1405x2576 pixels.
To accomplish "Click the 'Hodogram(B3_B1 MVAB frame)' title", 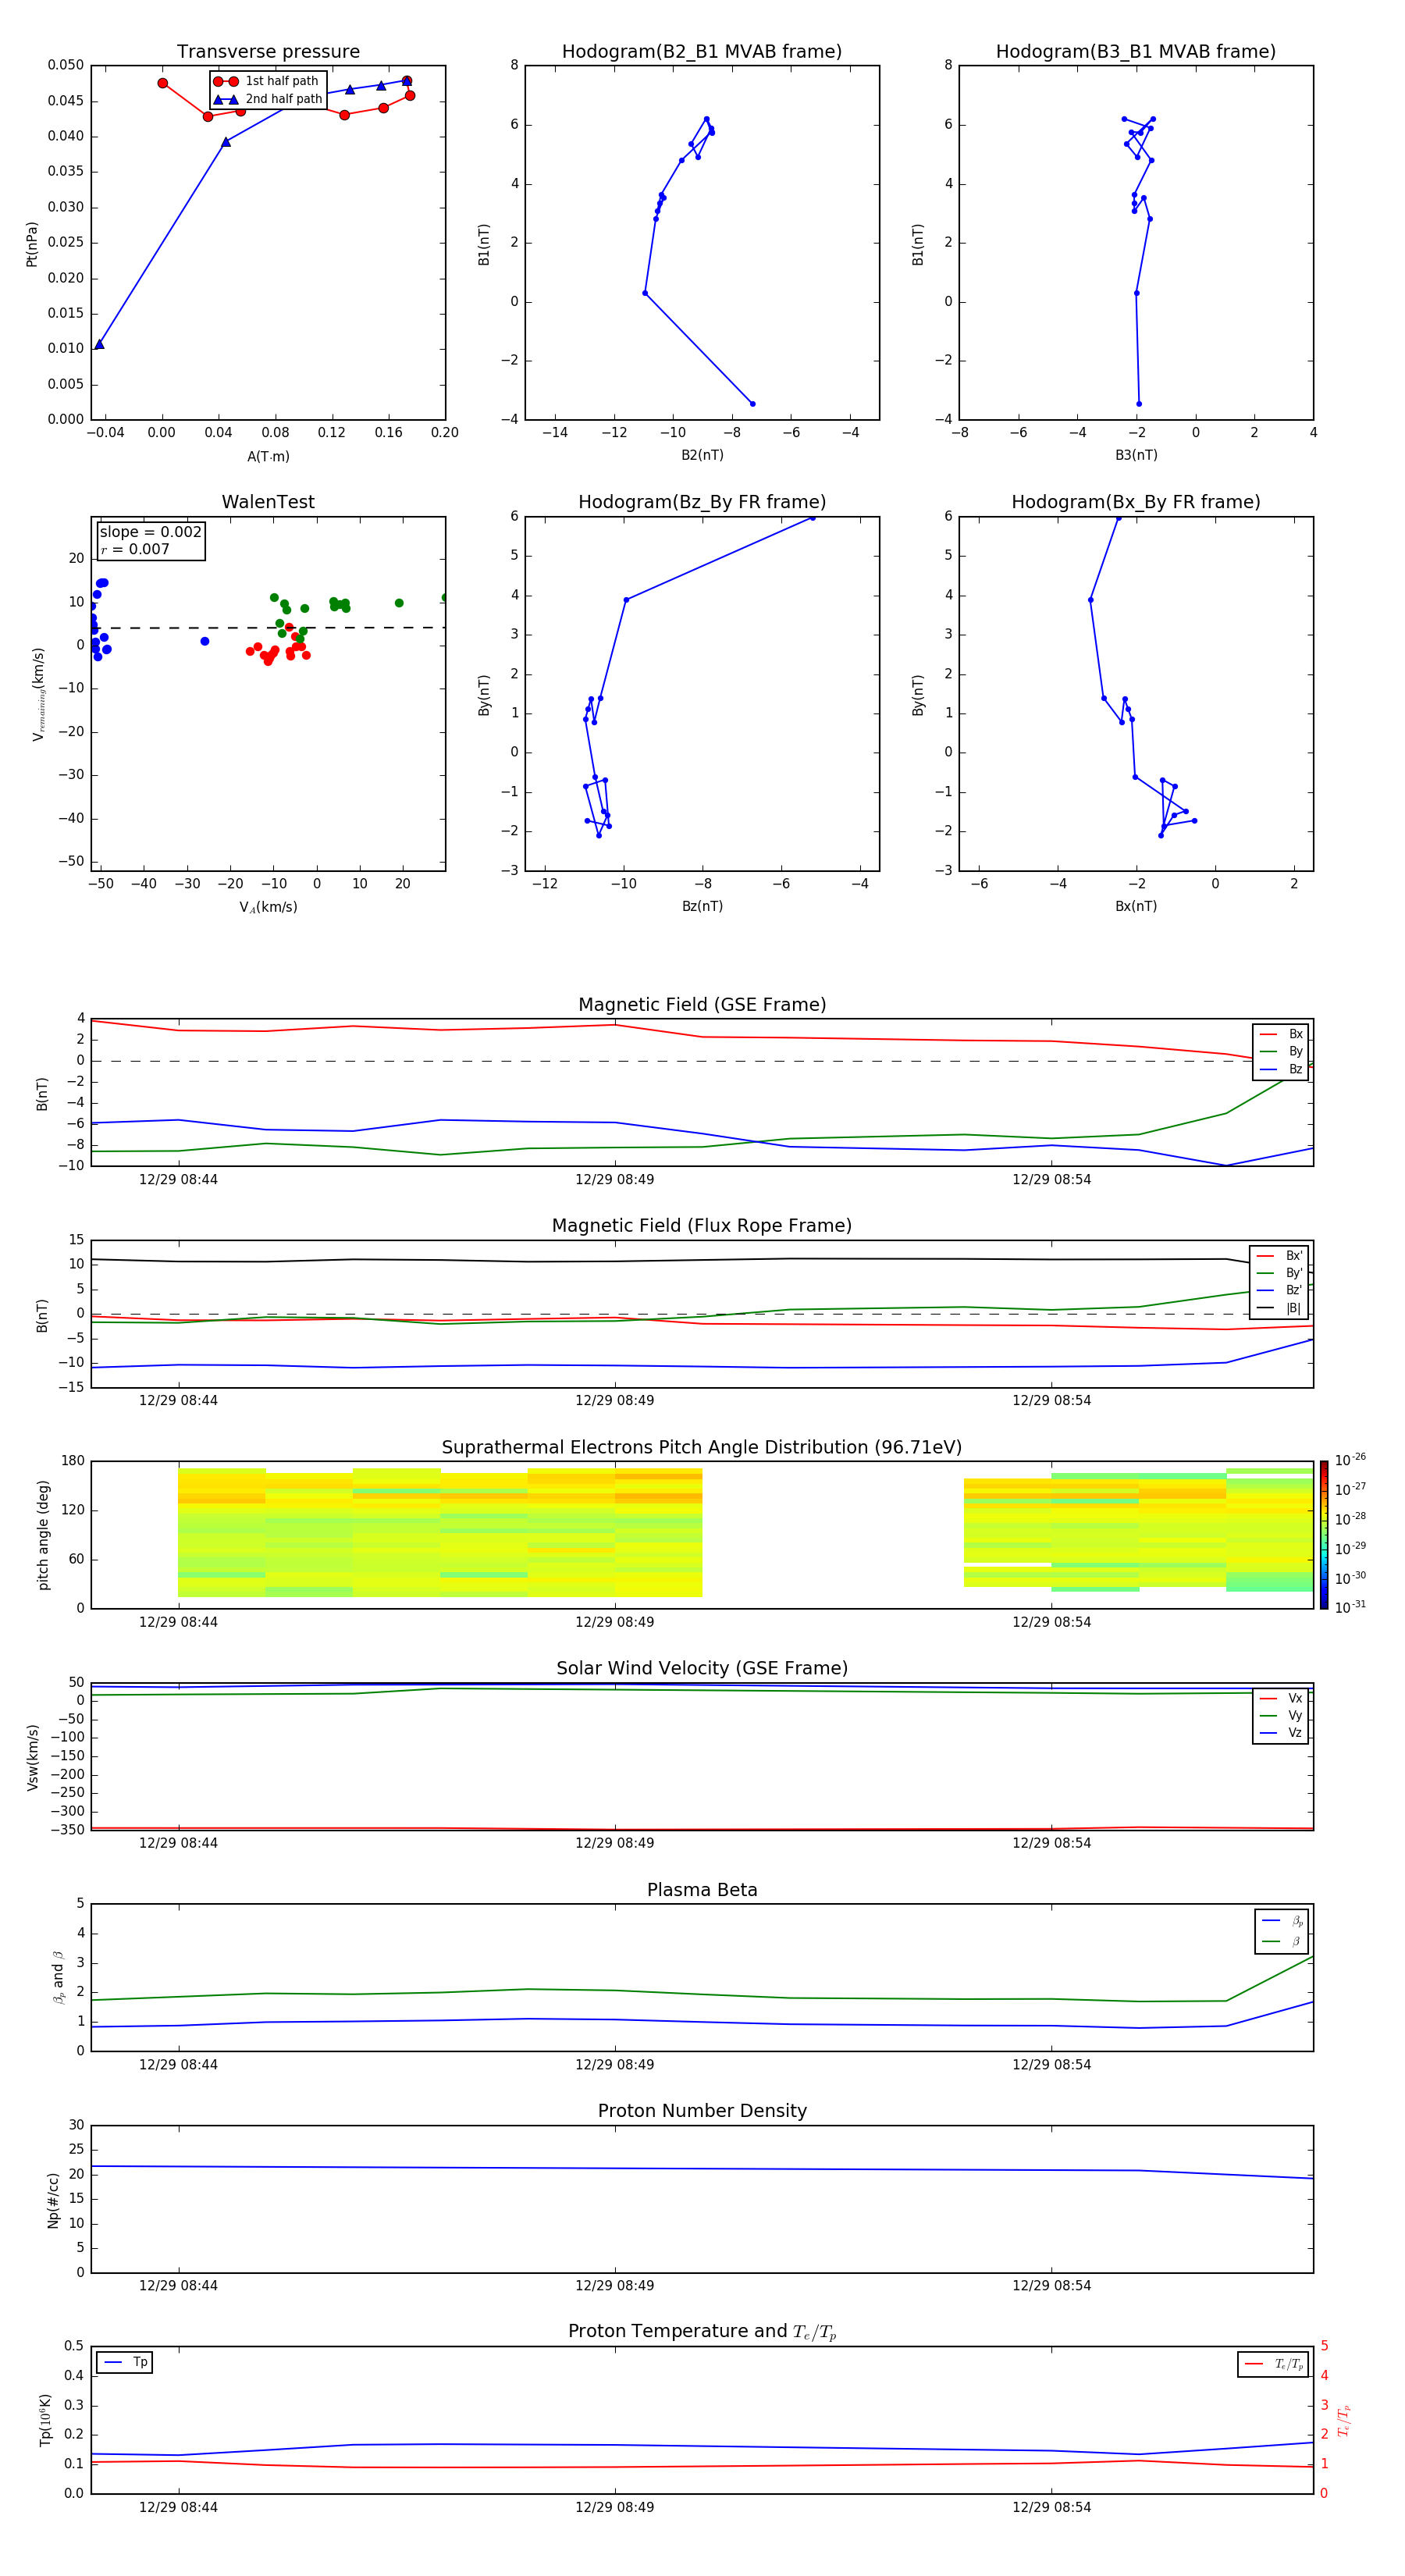I will pos(1136,52).
